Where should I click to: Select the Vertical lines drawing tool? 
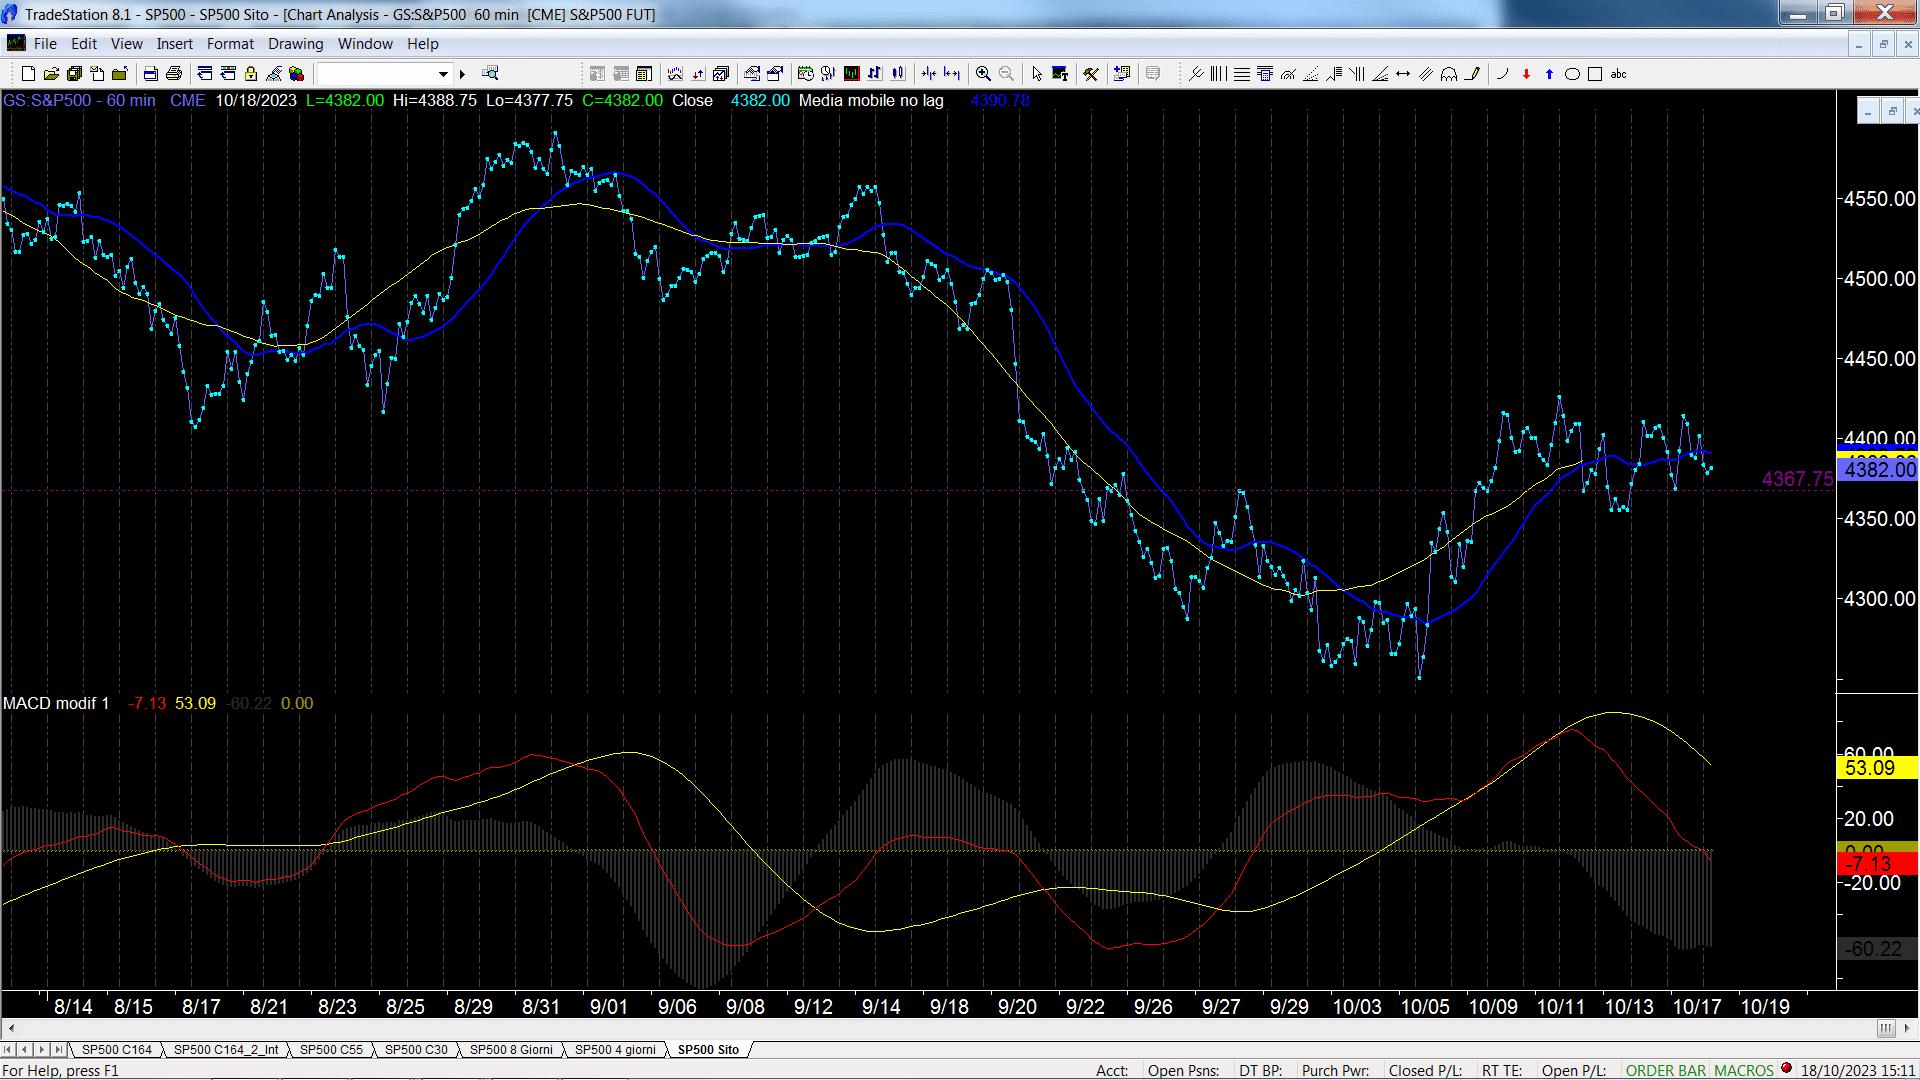tap(1219, 74)
